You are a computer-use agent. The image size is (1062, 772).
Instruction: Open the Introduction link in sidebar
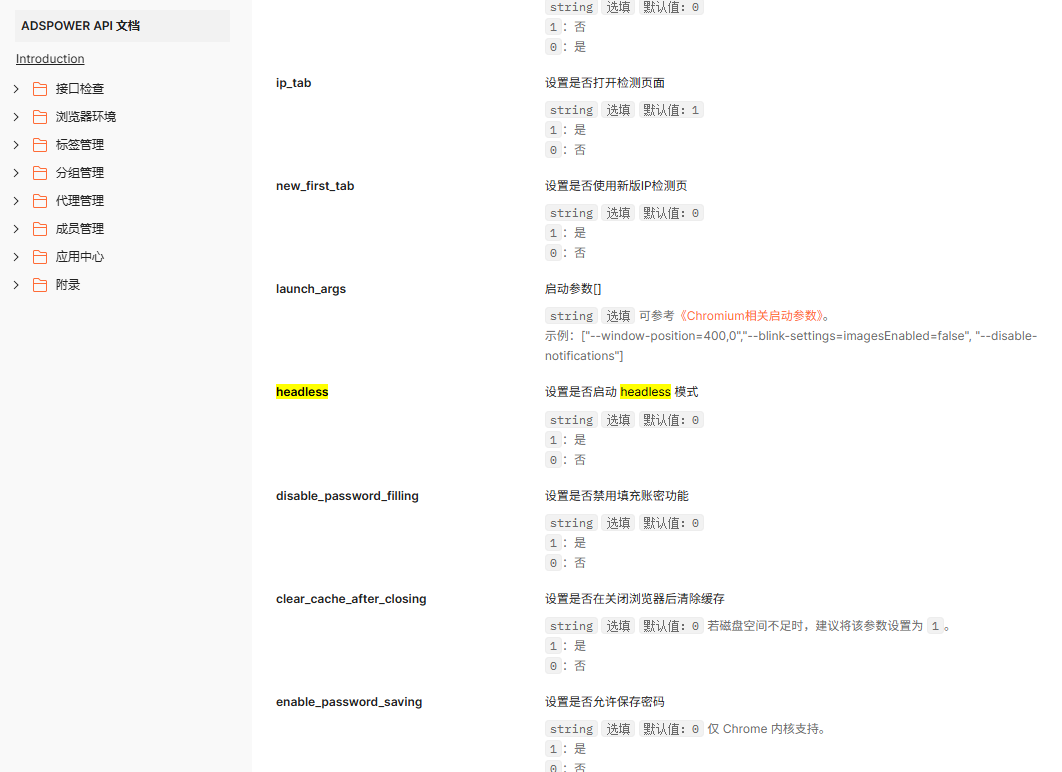click(50, 59)
